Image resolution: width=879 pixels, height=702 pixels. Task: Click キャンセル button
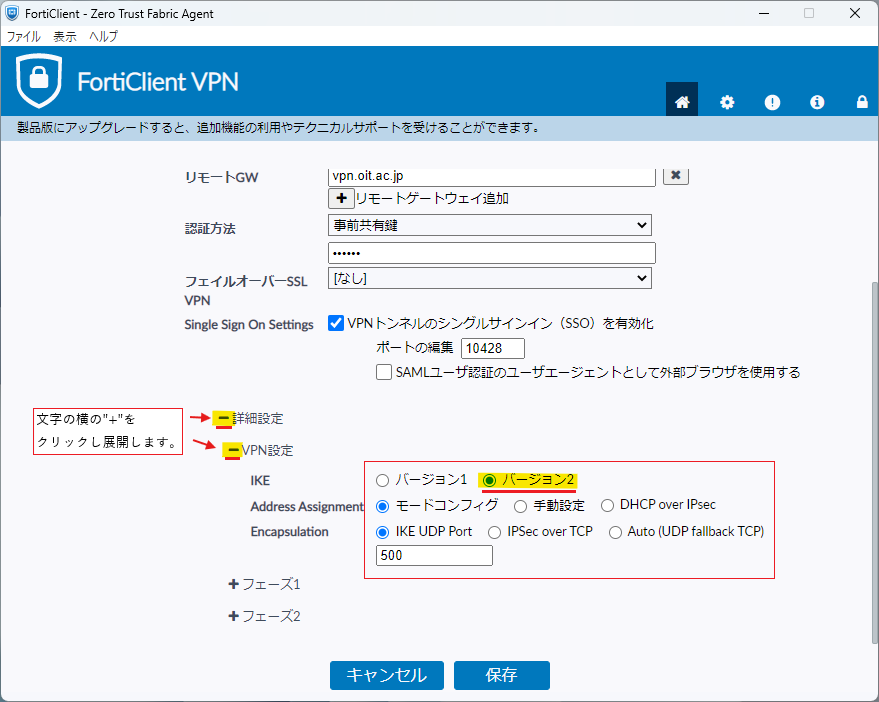tap(386, 675)
